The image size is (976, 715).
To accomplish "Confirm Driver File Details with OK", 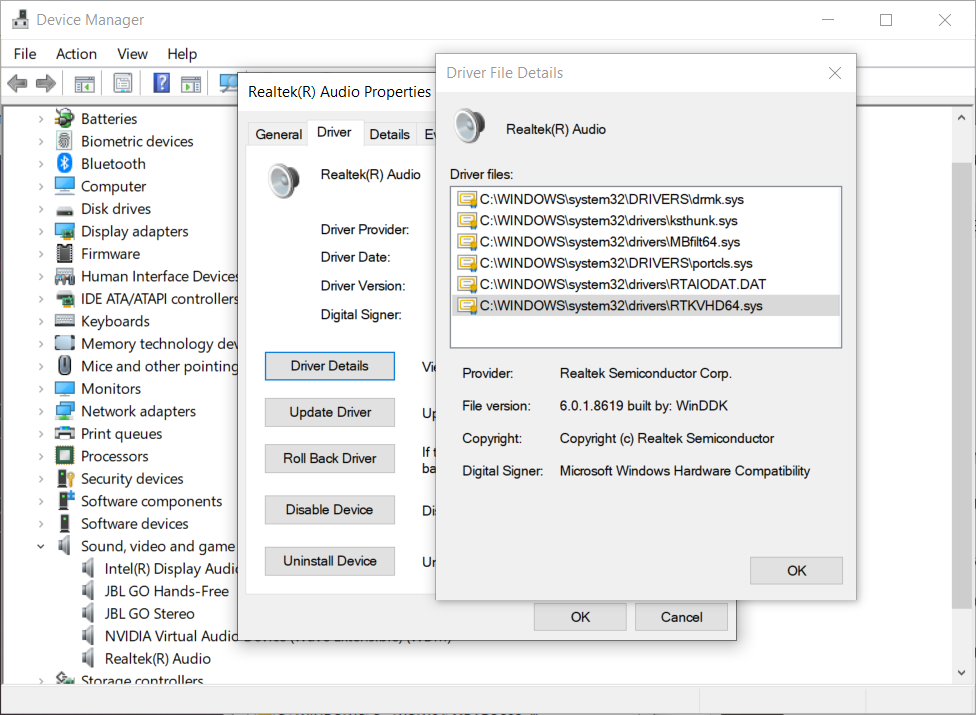I will (797, 571).
